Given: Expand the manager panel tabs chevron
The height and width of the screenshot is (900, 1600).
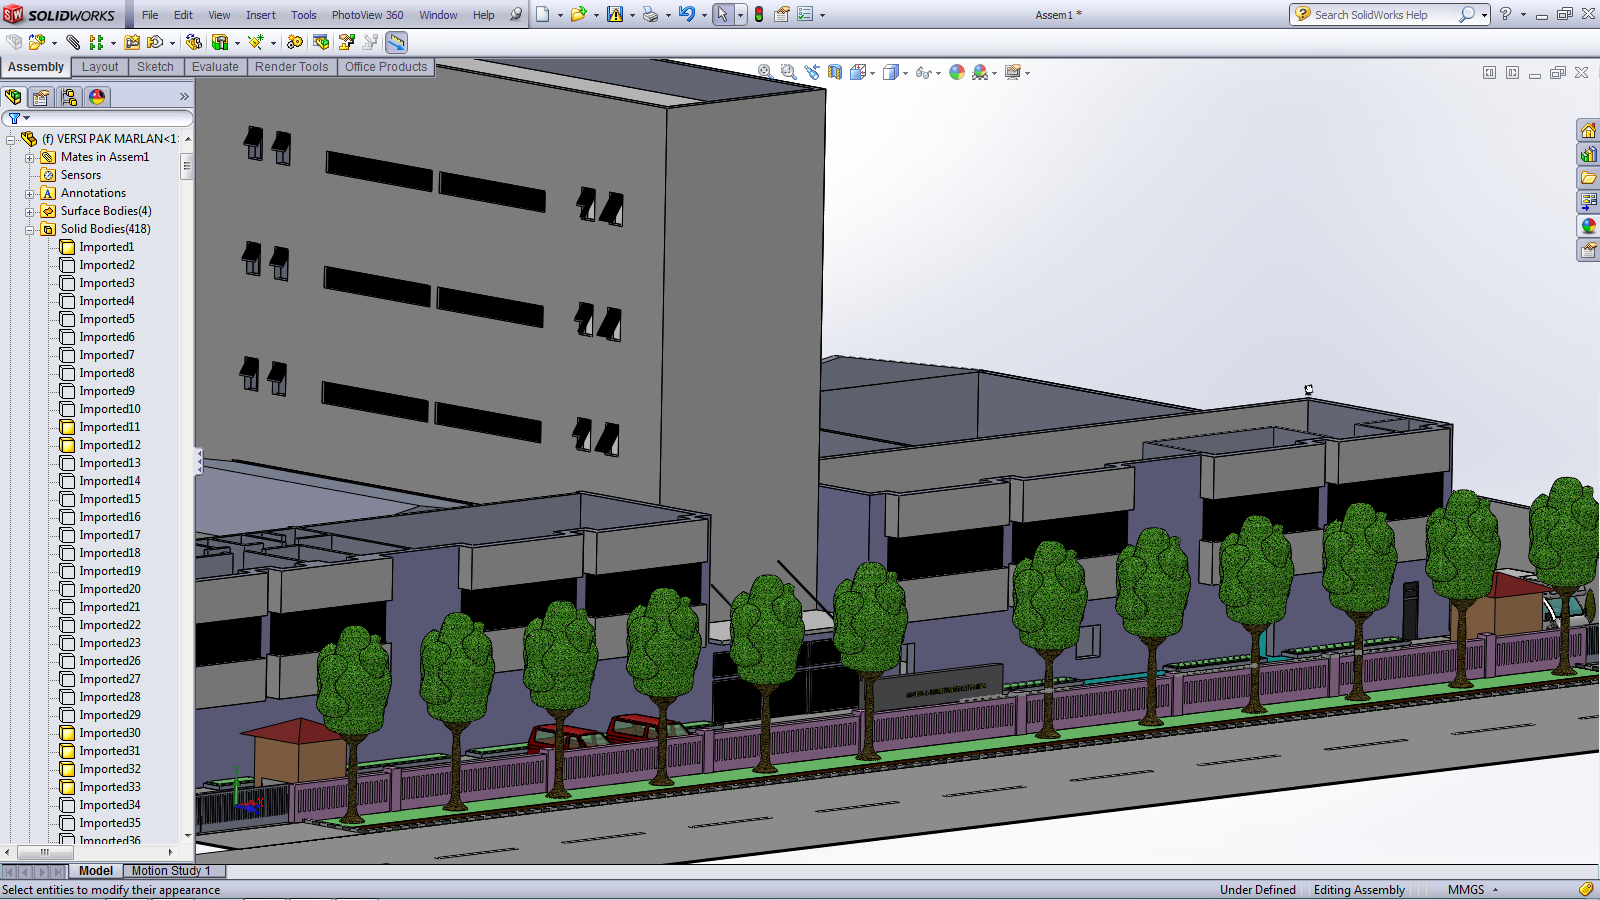Looking at the screenshot, I should point(184,97).
